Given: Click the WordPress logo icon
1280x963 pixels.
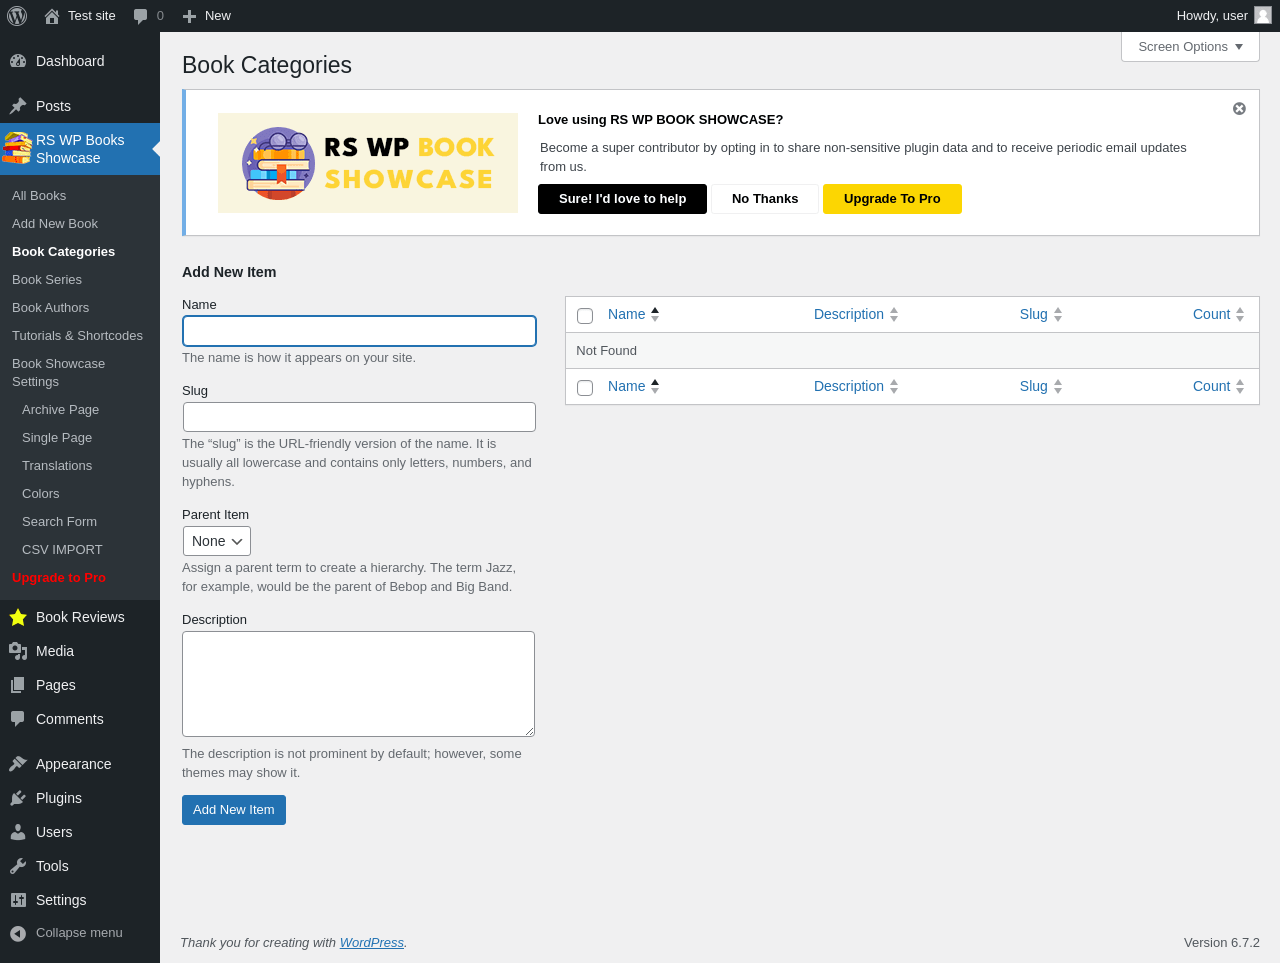Looking at the screenshot, I should [17, 16].
